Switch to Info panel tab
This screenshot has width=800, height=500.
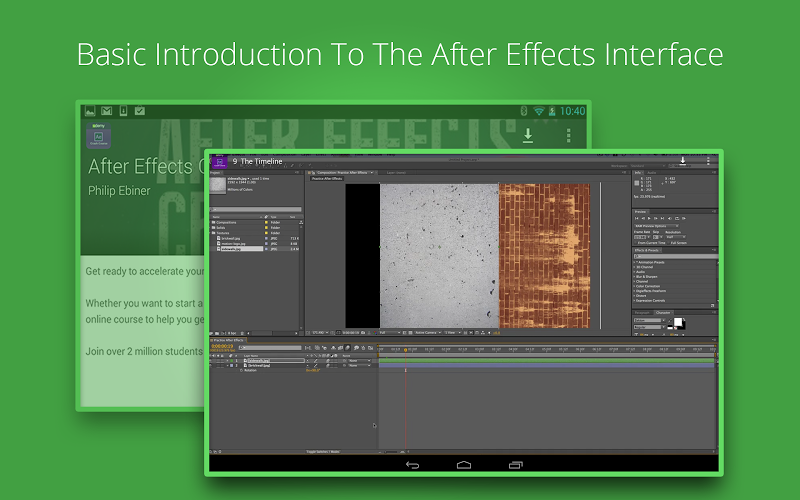(x=638, y=172)
